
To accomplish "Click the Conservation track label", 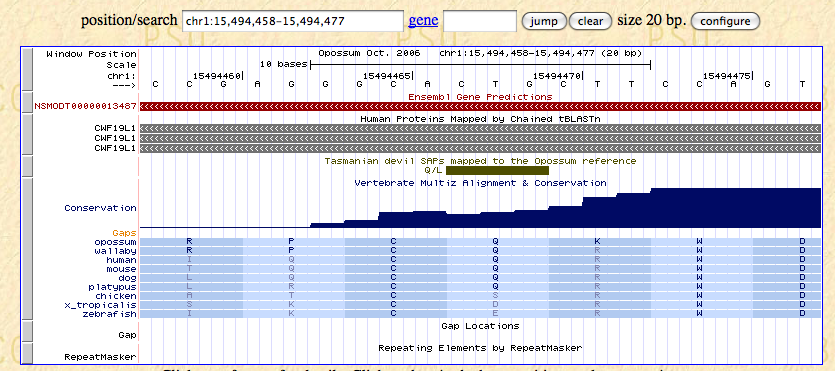I will tap(101, 208).
